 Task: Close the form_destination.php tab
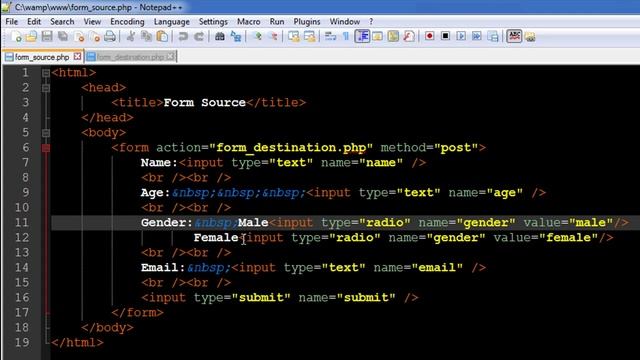[x=170, y=57]
